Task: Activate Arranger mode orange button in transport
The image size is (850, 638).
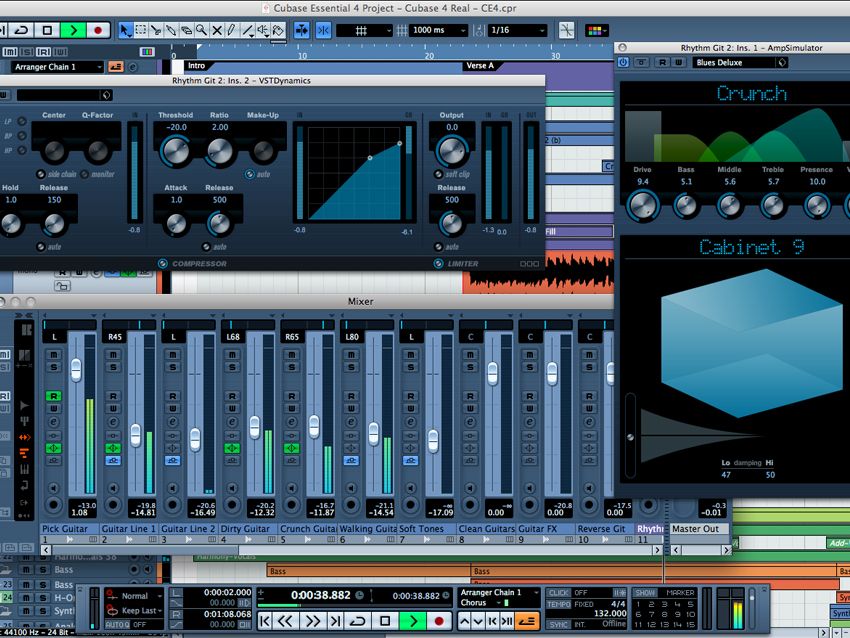Action: [x=527, y=621]
